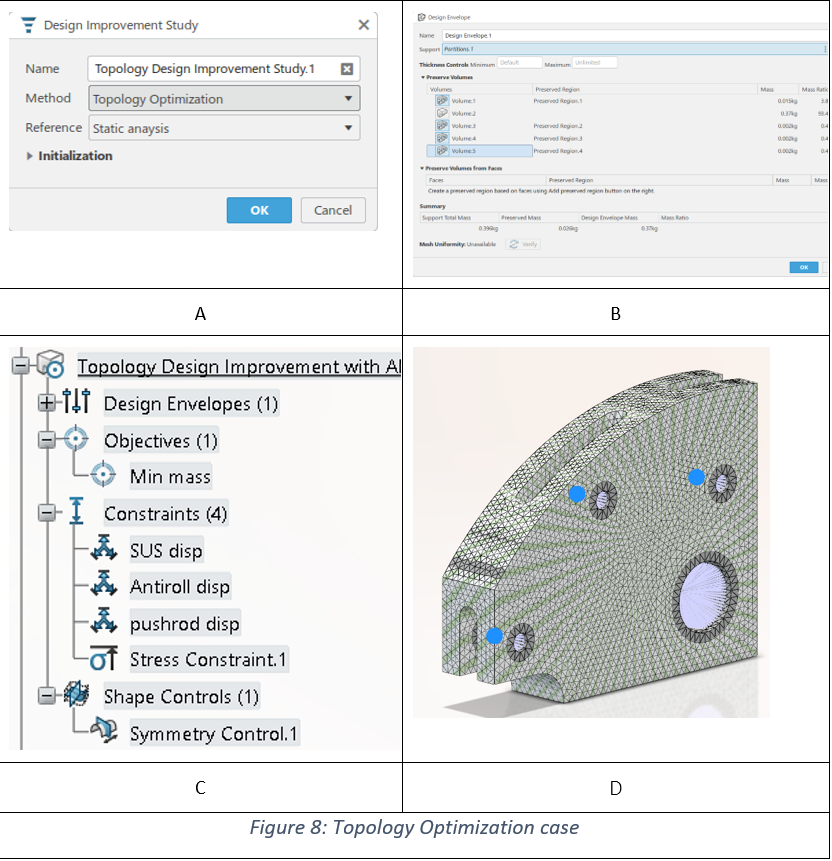Select the Stress Constraint.1 sigma icon
The image size is (832, 861).
[104, 658]
